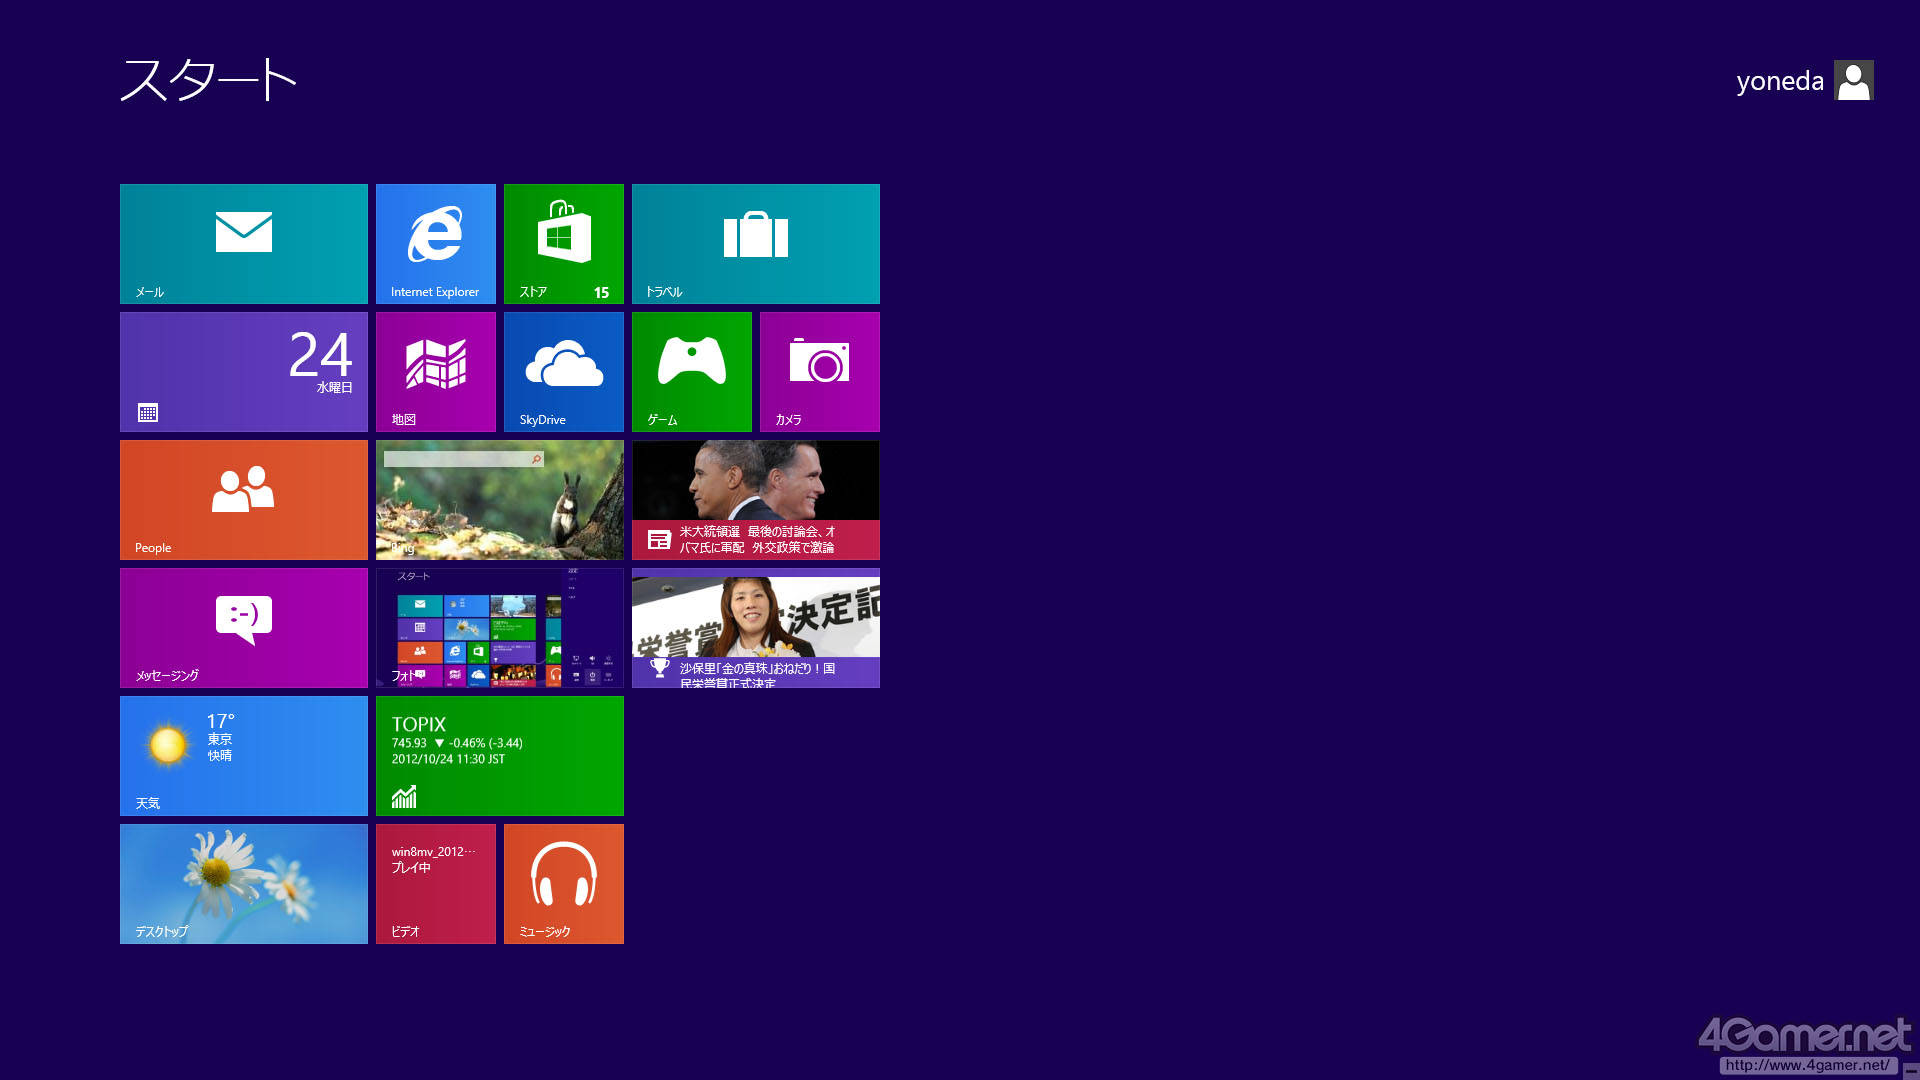
Task: Open the Store tile with shopping bag
Action: tap(563, 243)
